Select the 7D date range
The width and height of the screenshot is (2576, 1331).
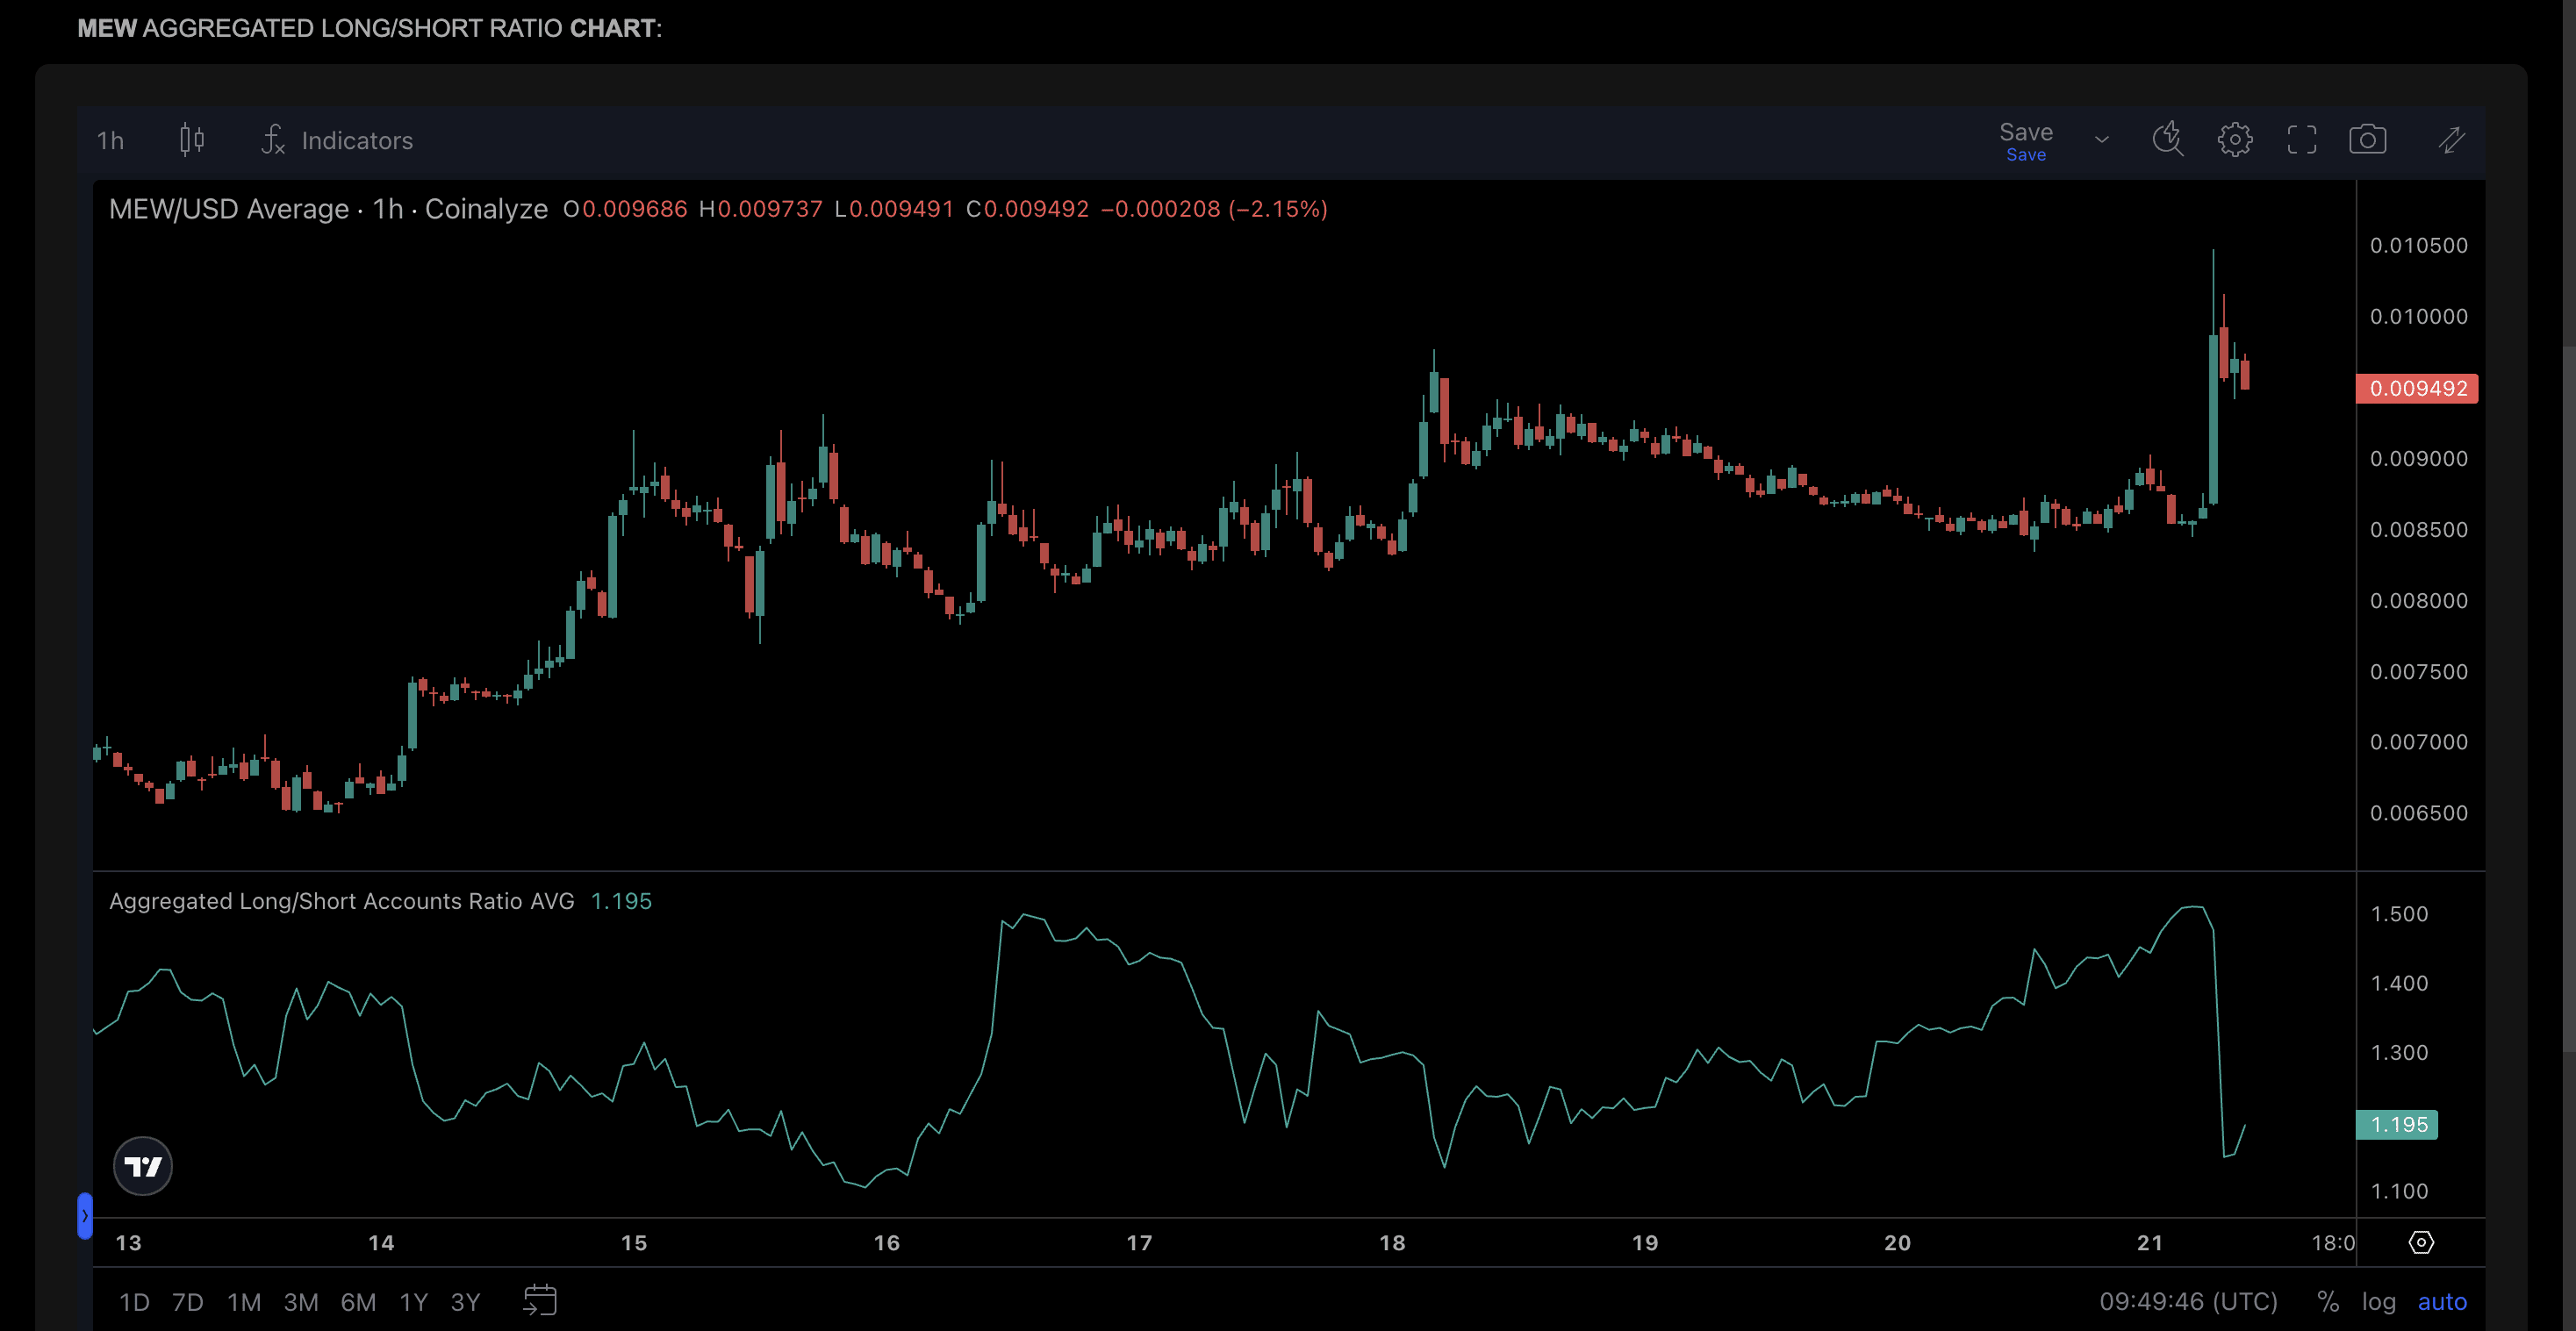[187, 1302]
